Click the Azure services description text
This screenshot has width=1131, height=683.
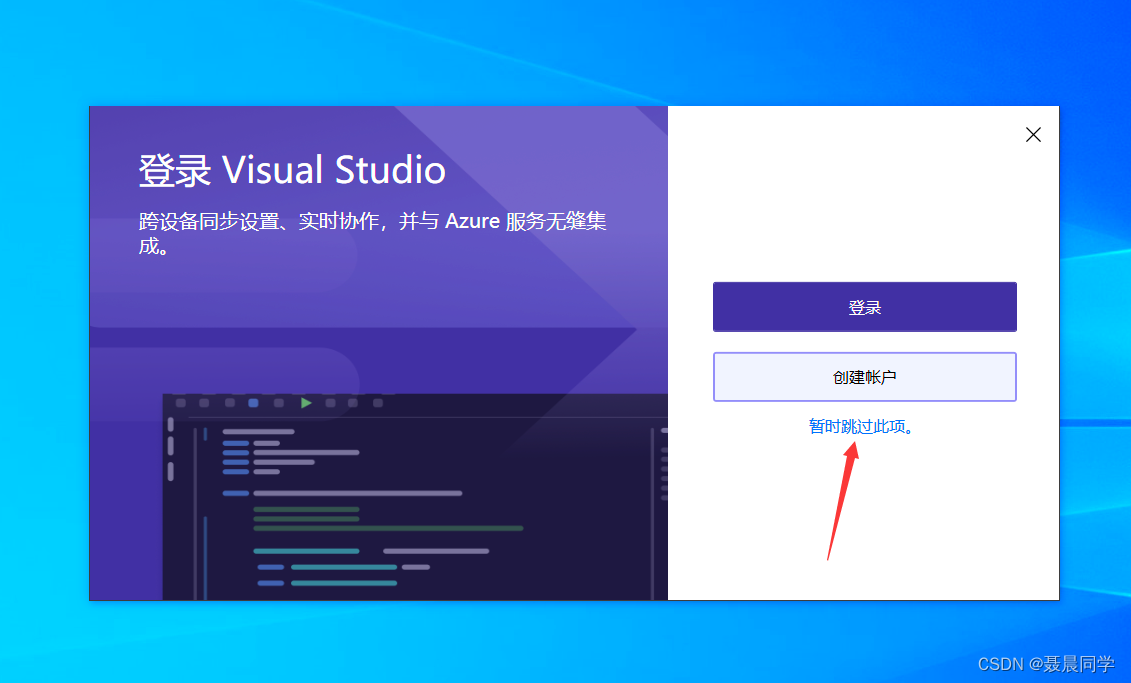point(373,232)
